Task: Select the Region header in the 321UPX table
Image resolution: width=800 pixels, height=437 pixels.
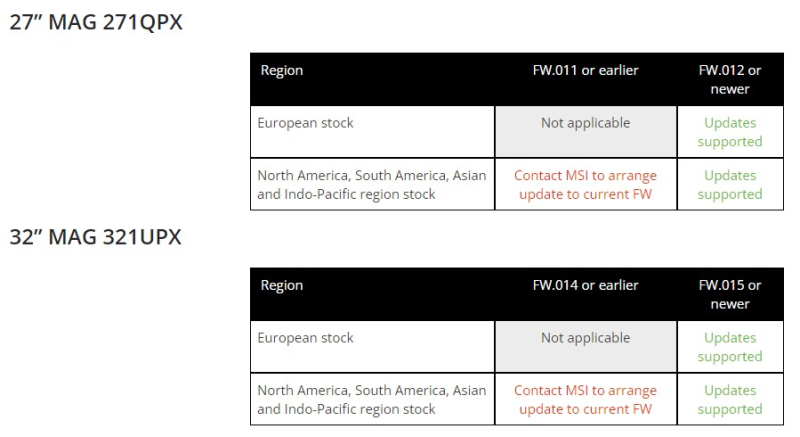Action: 282,286
